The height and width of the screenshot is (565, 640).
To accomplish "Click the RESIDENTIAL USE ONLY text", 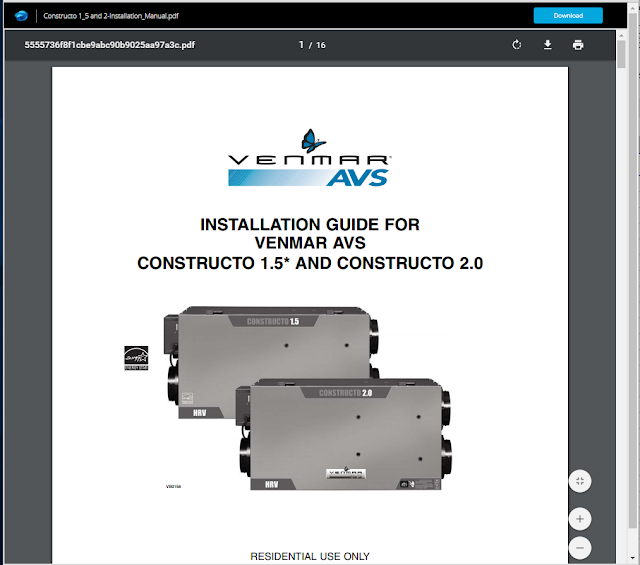I will (310, 556).
